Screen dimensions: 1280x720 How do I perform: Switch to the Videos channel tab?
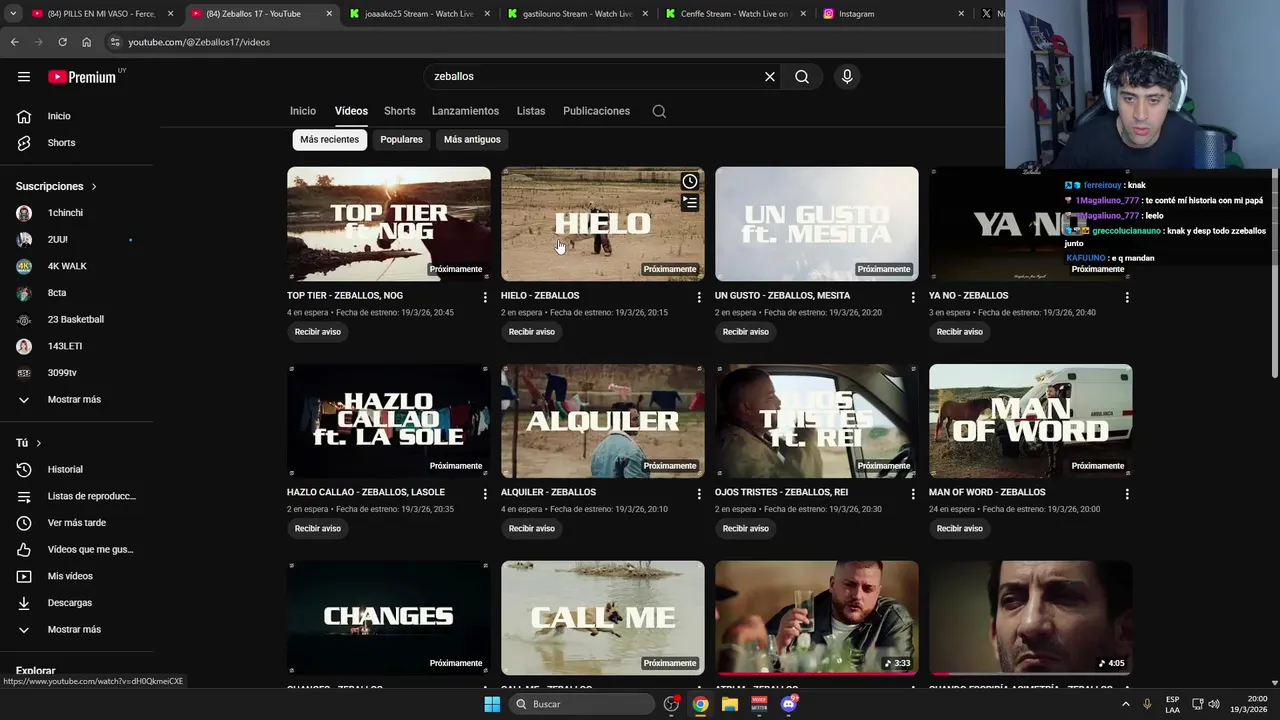351,111
